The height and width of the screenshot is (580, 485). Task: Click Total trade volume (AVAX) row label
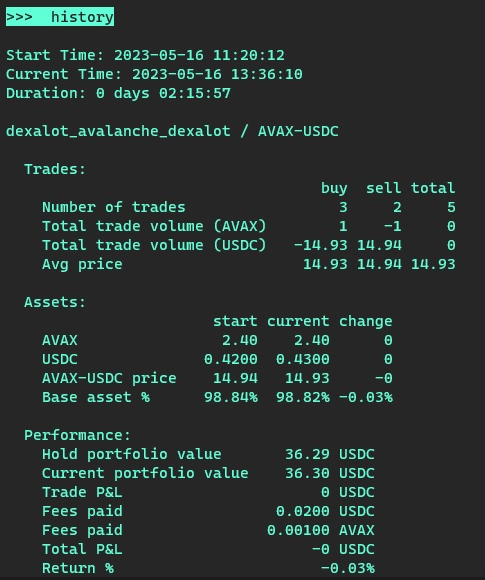[x=154, y=226]
